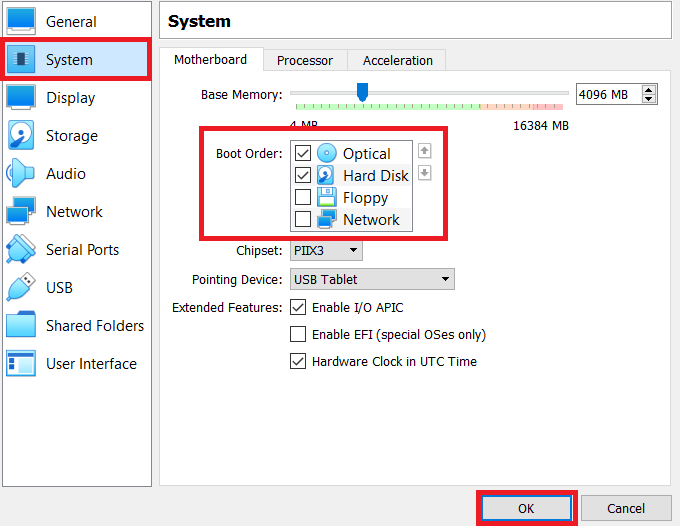
Task: Click the Audio label in sidebar
Action: coord(66,174)
